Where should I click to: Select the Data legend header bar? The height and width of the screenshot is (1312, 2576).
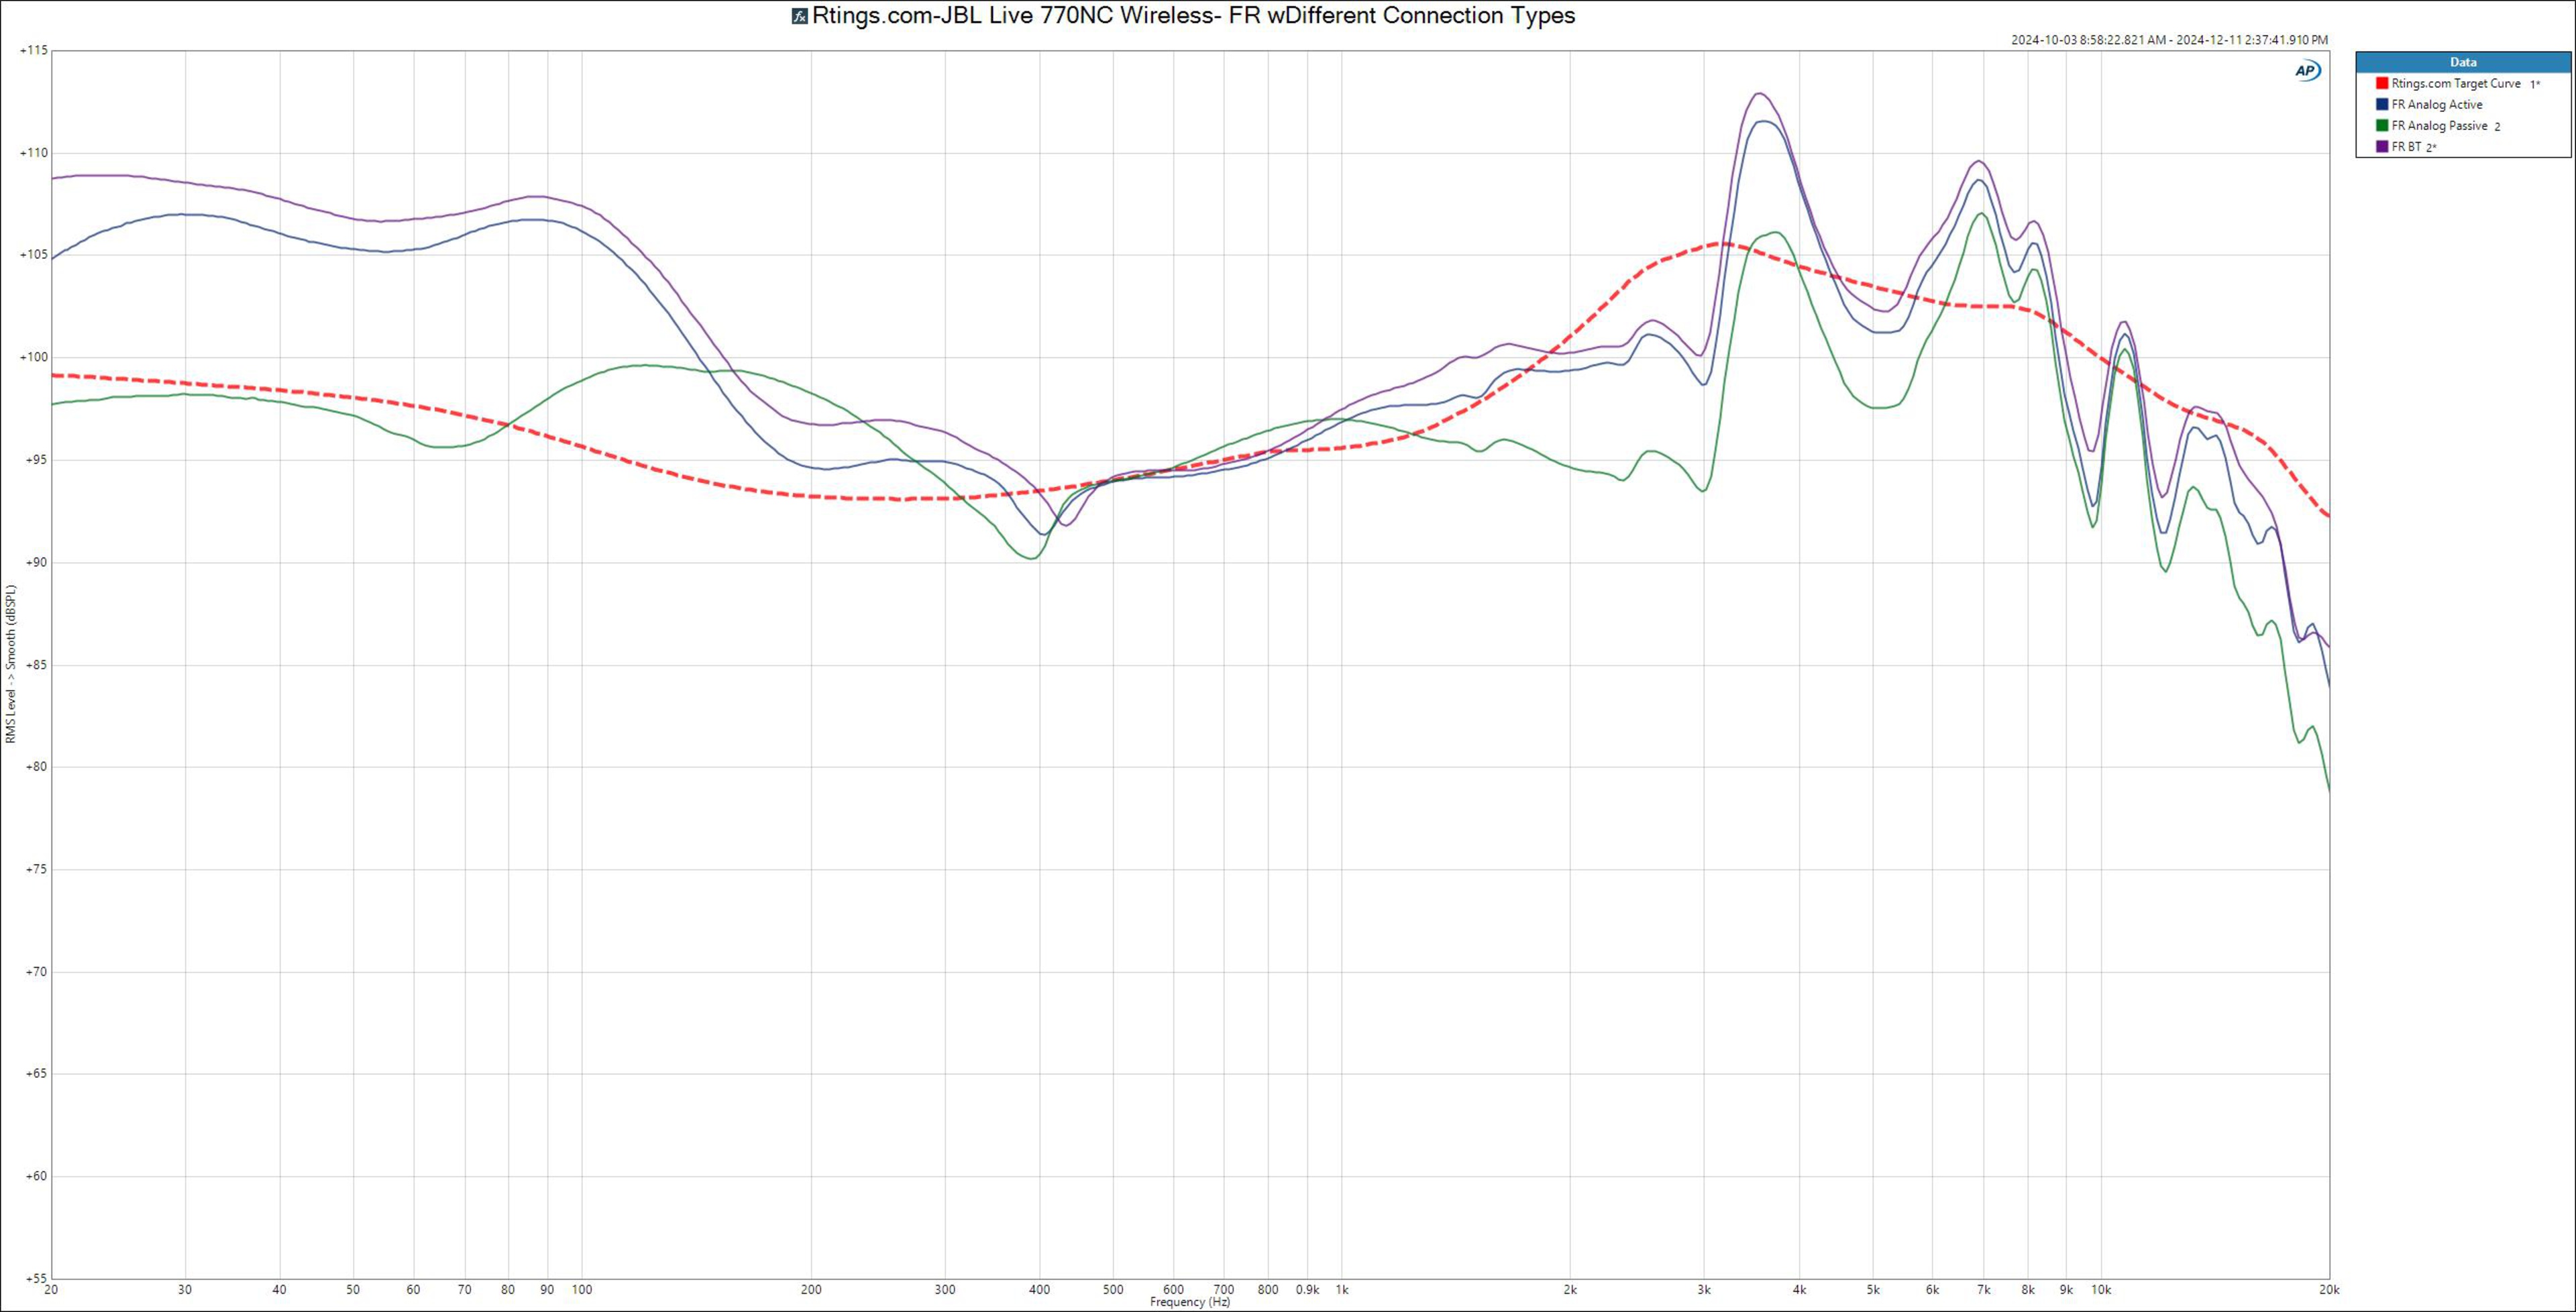(x=2463, y=62)
